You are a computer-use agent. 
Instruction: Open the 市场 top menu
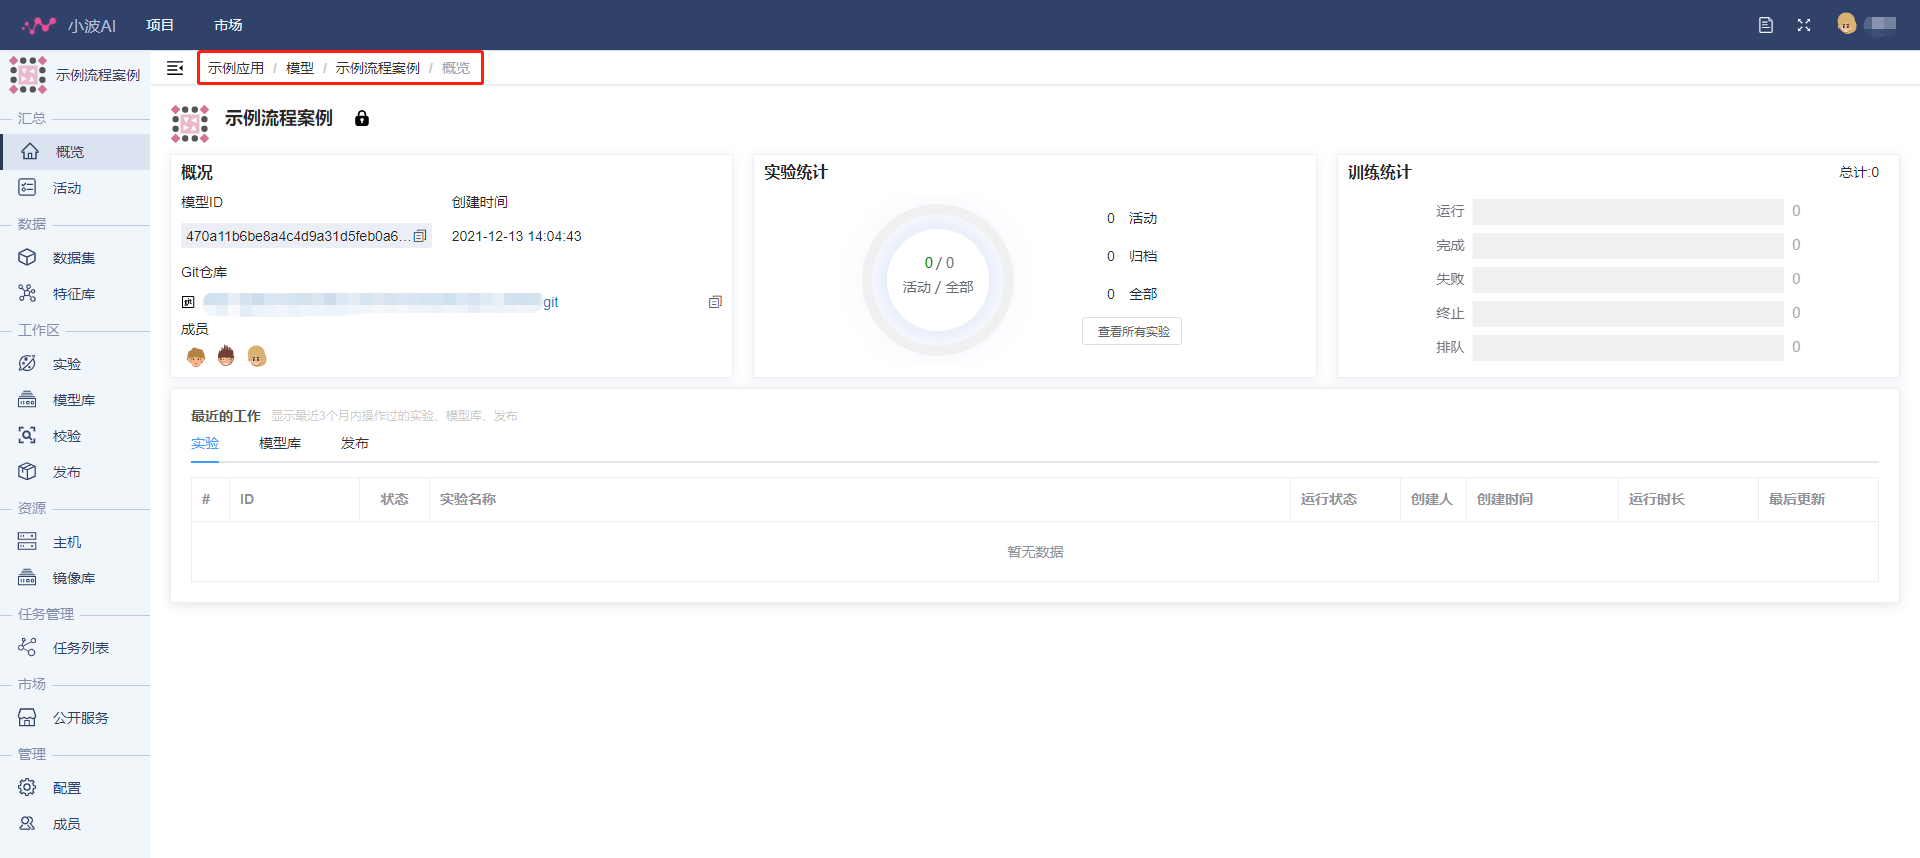(228, 25)
